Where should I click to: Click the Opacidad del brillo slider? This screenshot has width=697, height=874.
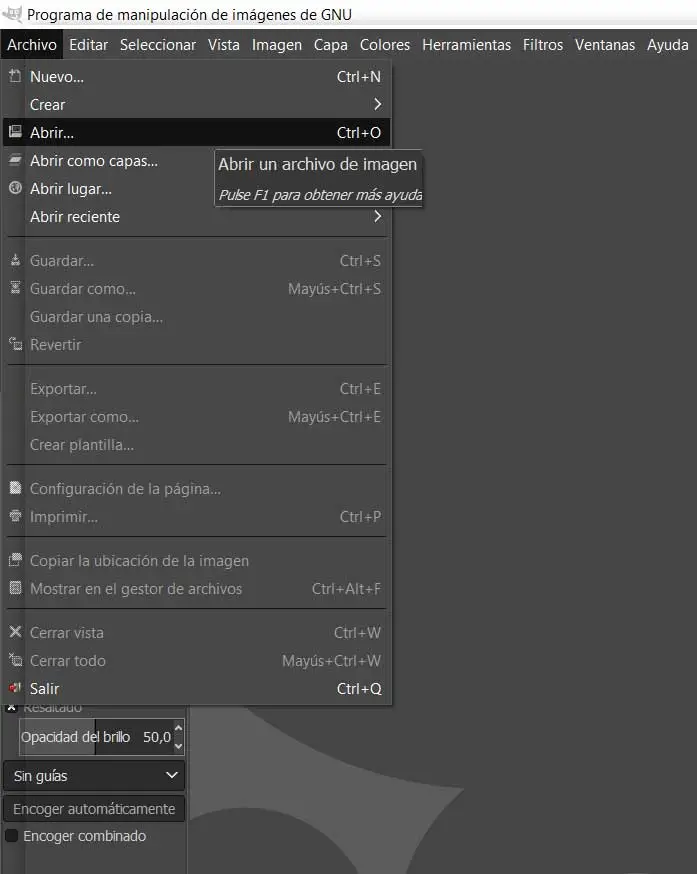click(x=96, y=737)
